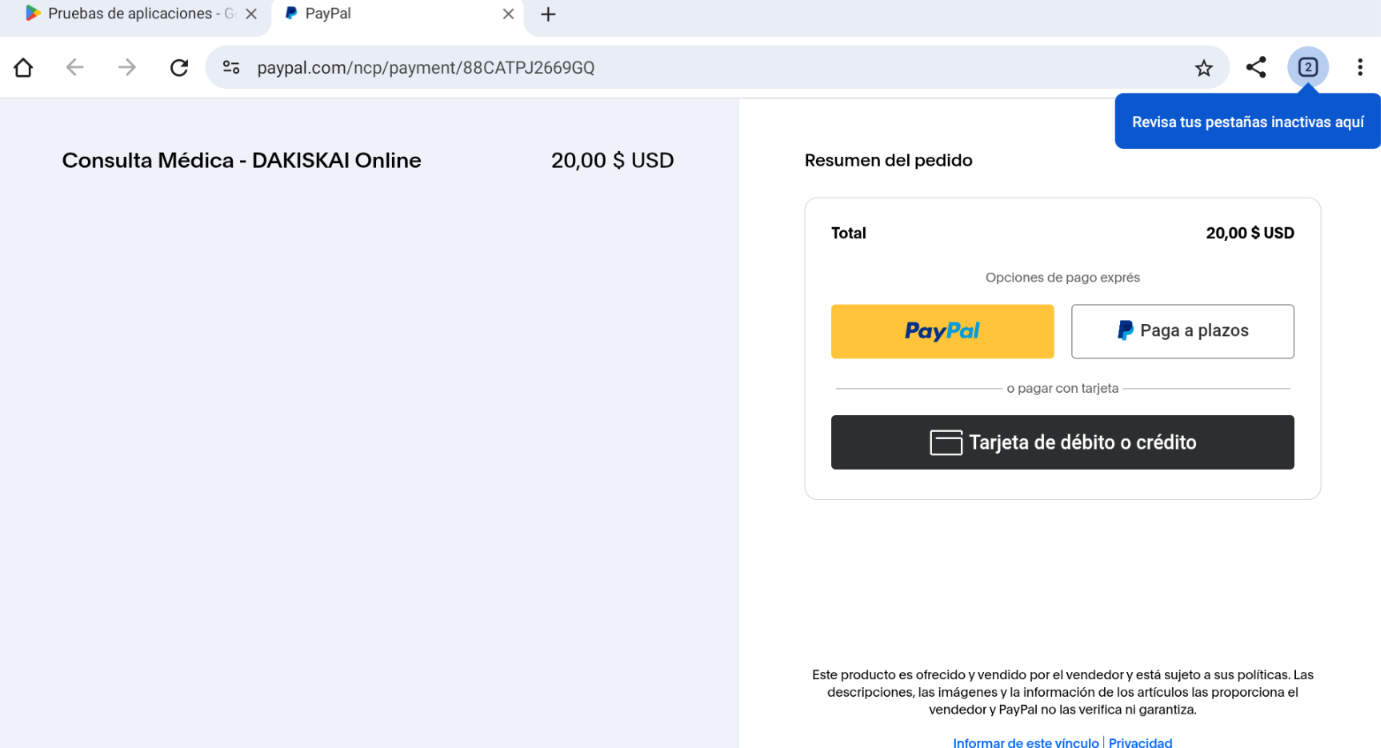Go to the browser home page icon
Screen dimensions: 1381x748
(23, 68)
